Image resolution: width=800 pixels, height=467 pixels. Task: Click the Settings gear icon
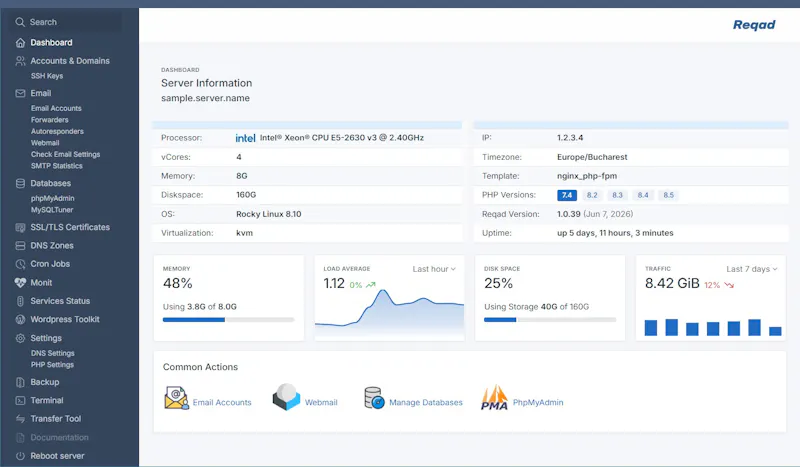click(x=20, y=338)
